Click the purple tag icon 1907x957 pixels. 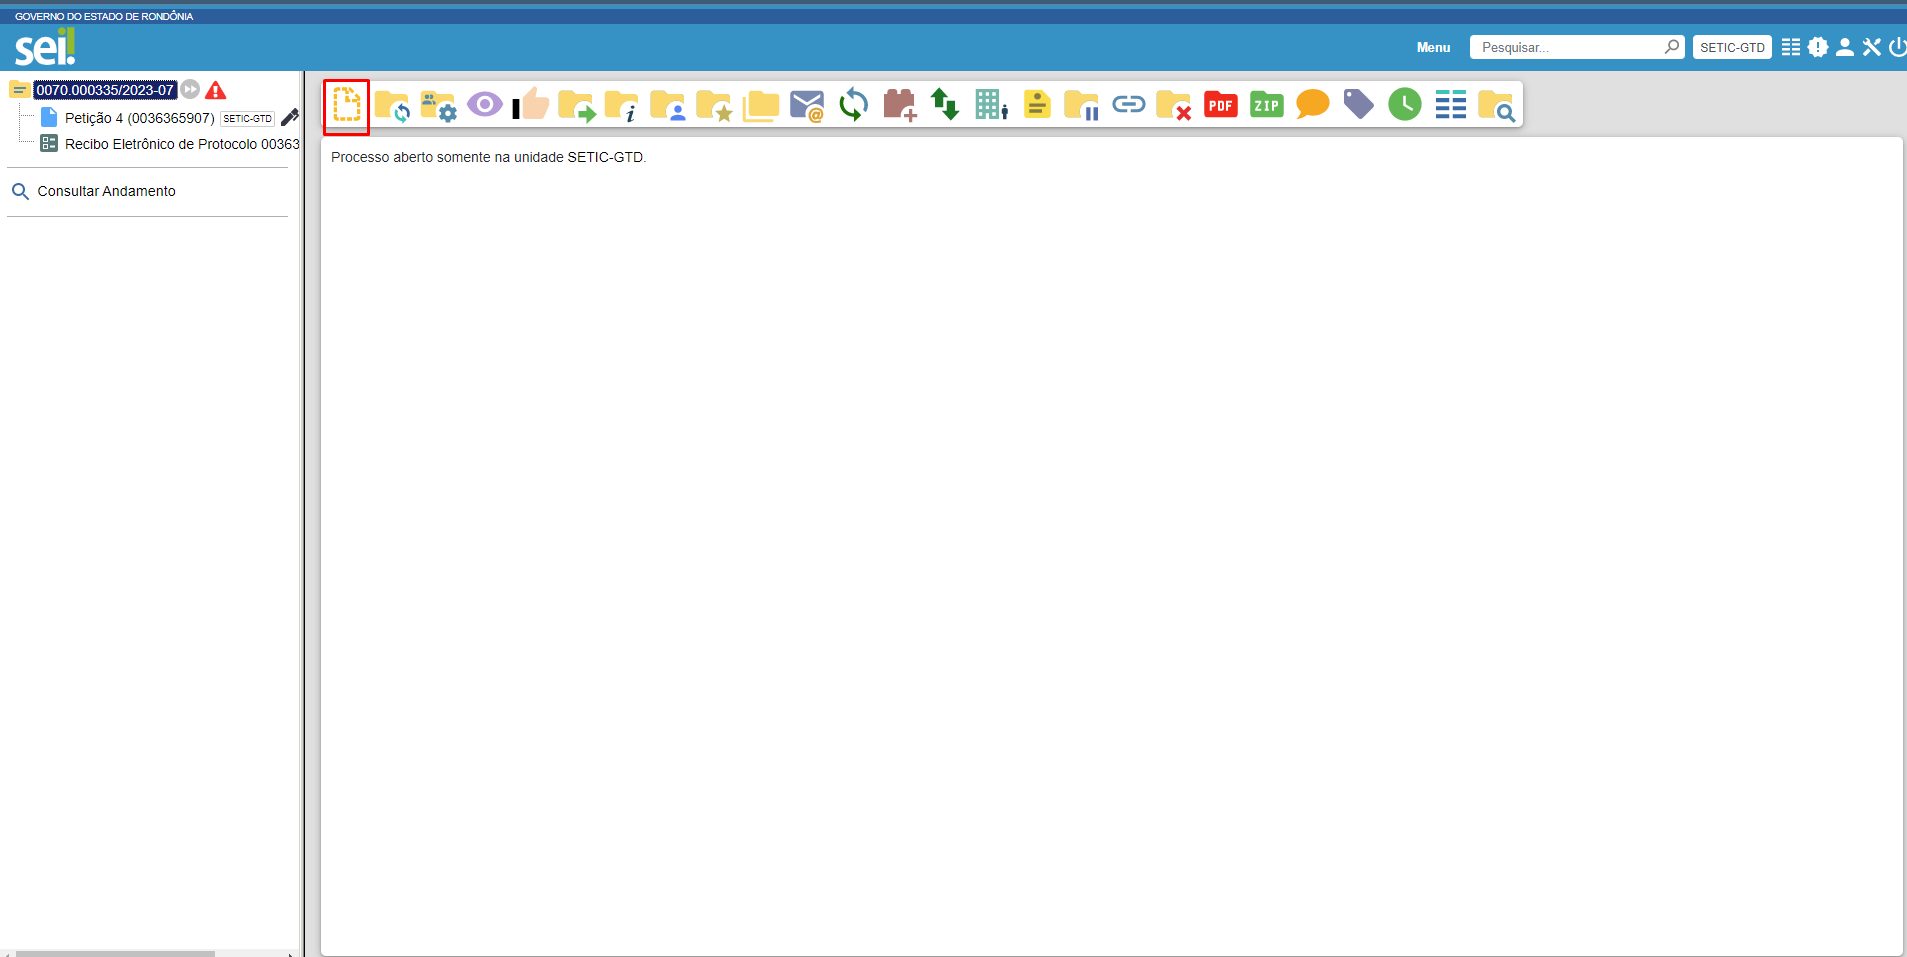(1359, 104)
